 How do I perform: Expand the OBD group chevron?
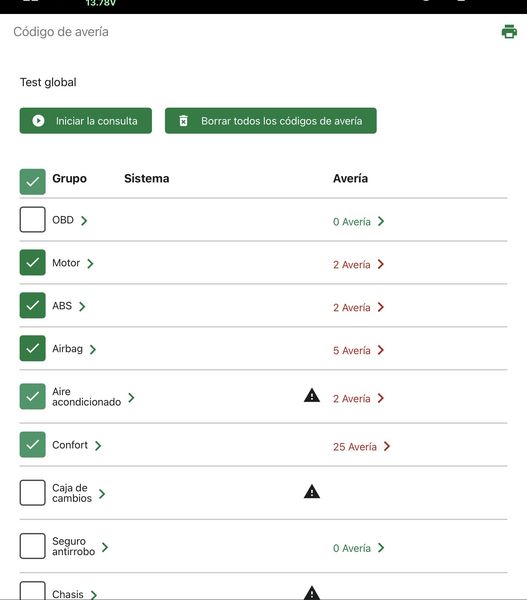coord(84,220)
